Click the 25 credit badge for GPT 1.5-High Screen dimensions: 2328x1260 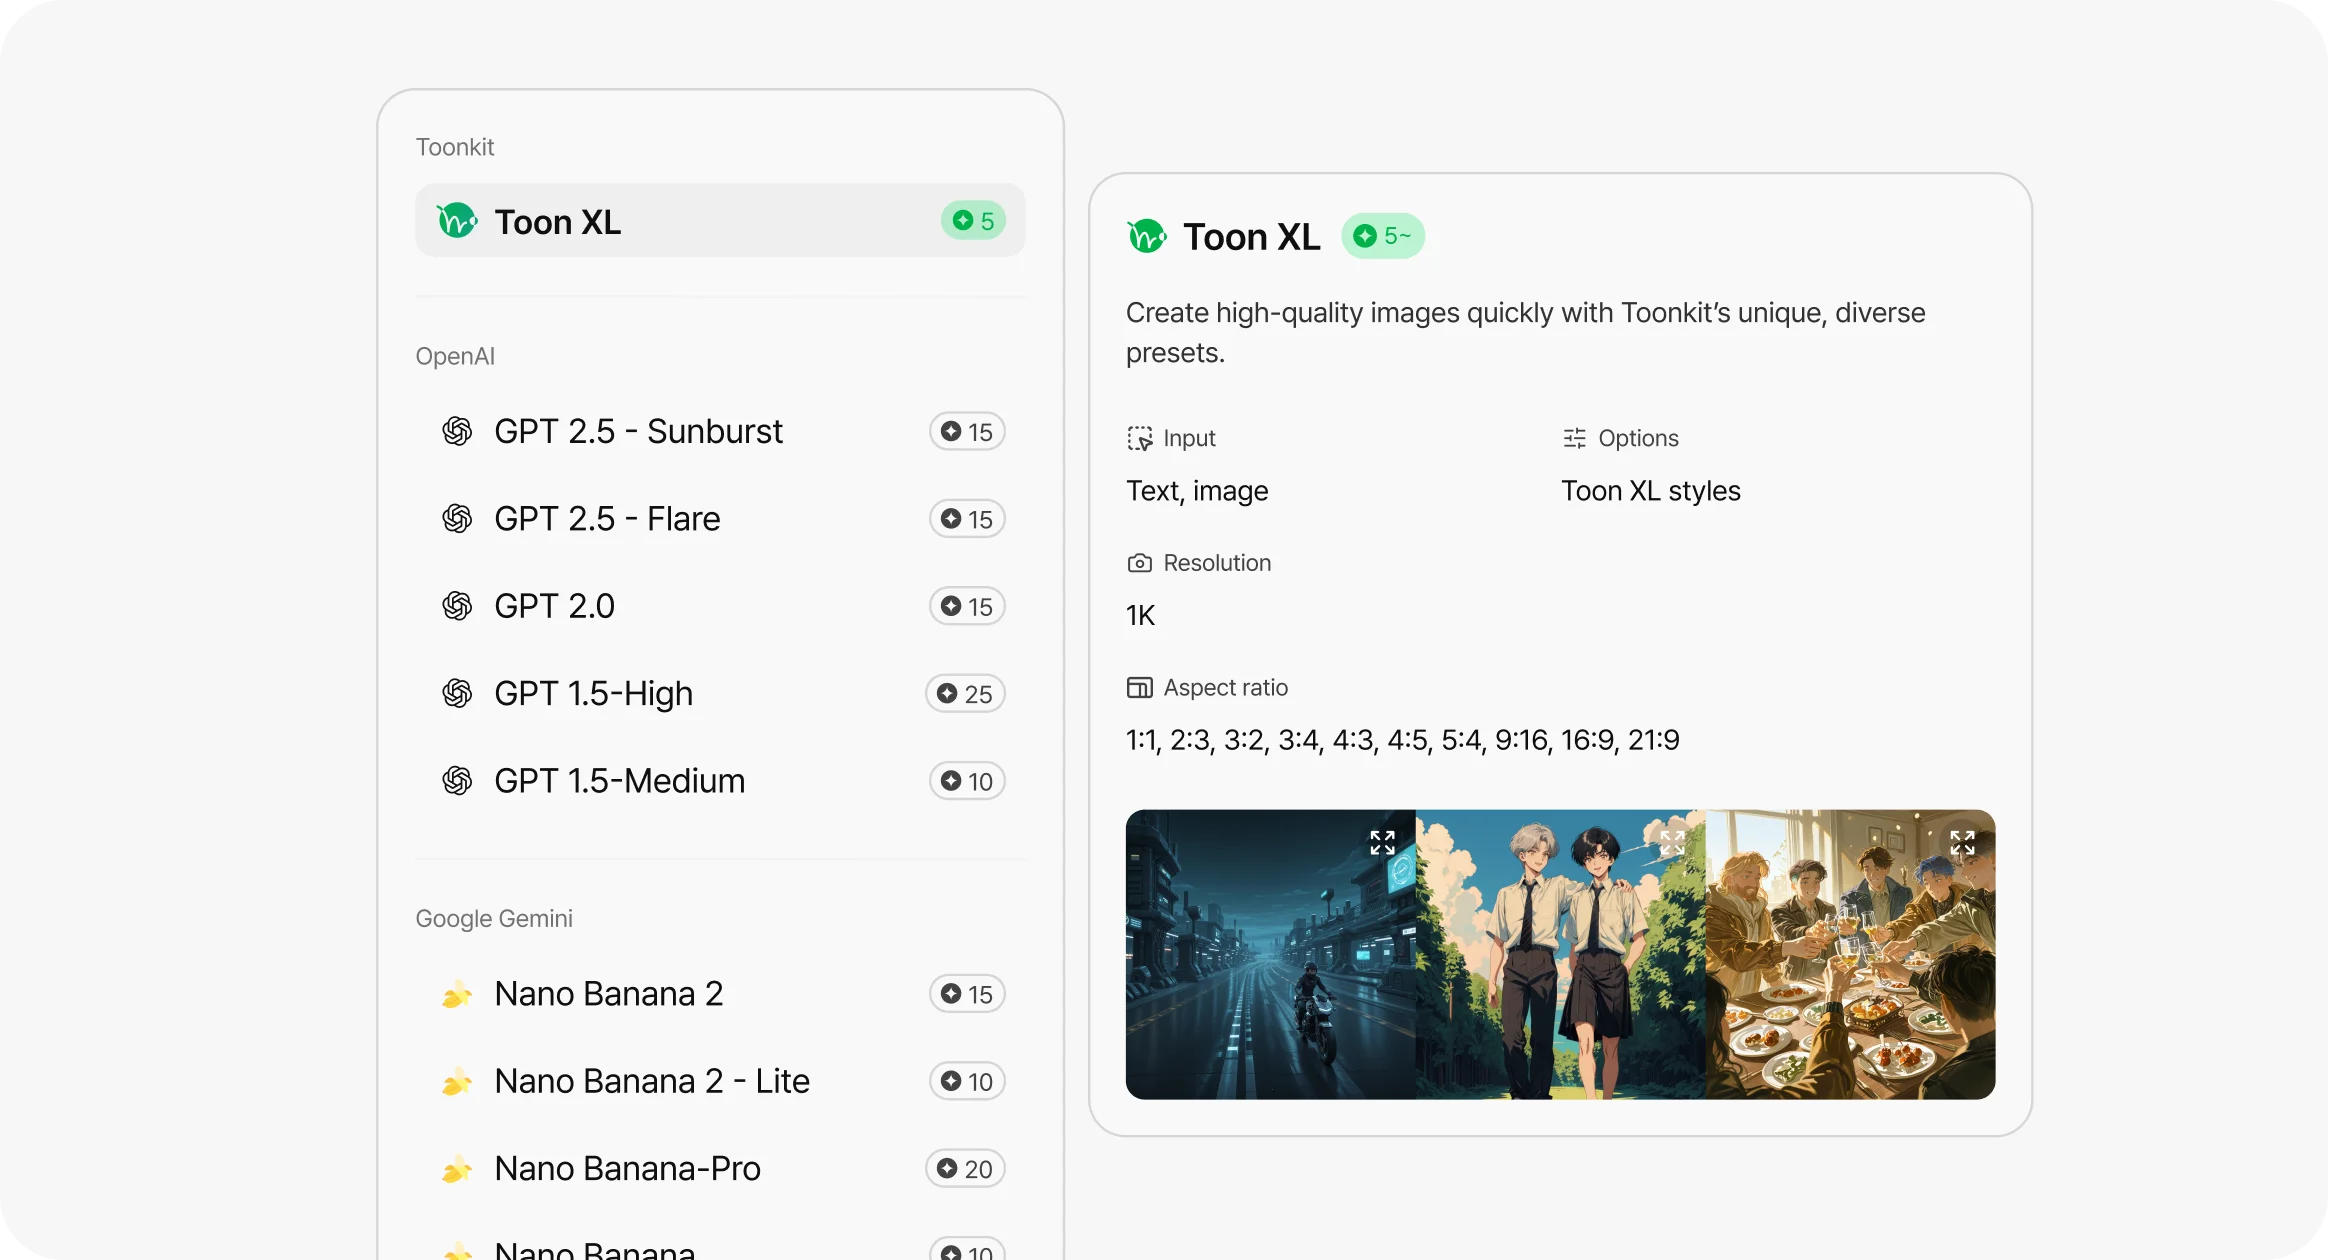point(965,694)
